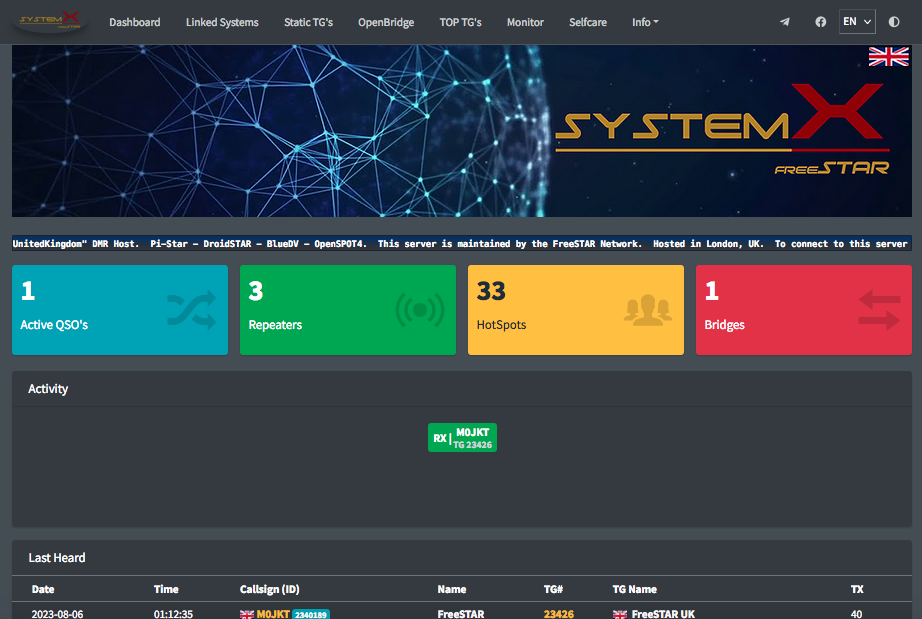Click the UK flag on banner

click(x=888, y=57)
